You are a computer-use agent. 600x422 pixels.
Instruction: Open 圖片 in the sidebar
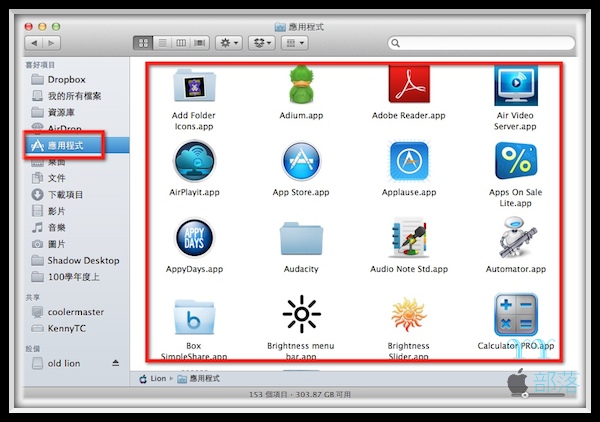point(77,244)
